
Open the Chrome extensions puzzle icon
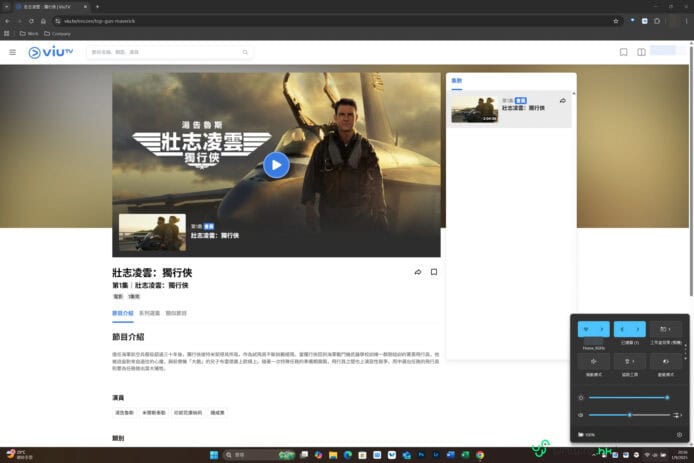tap(657, 21)
